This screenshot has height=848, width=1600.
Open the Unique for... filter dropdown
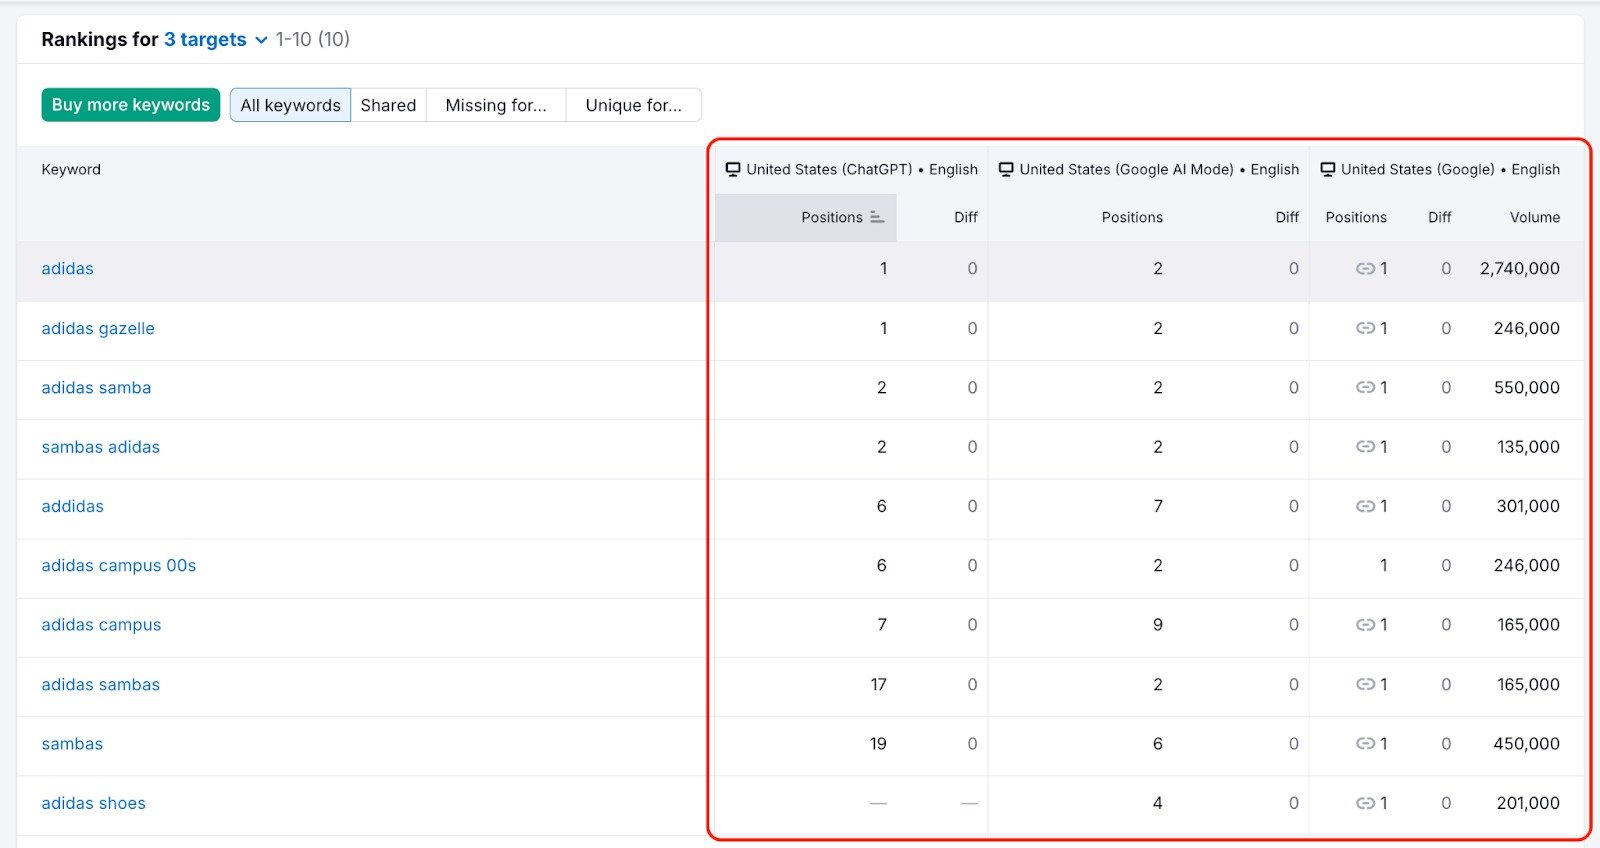pyautogui.click(x=633, y=105)
